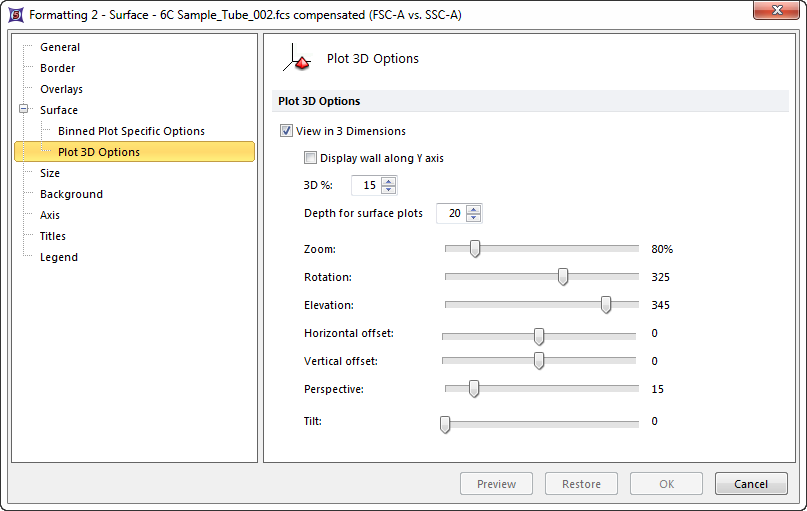807x511 pixels.
Task: Click the FCS Express app icon in title bar
Action: 16,15
